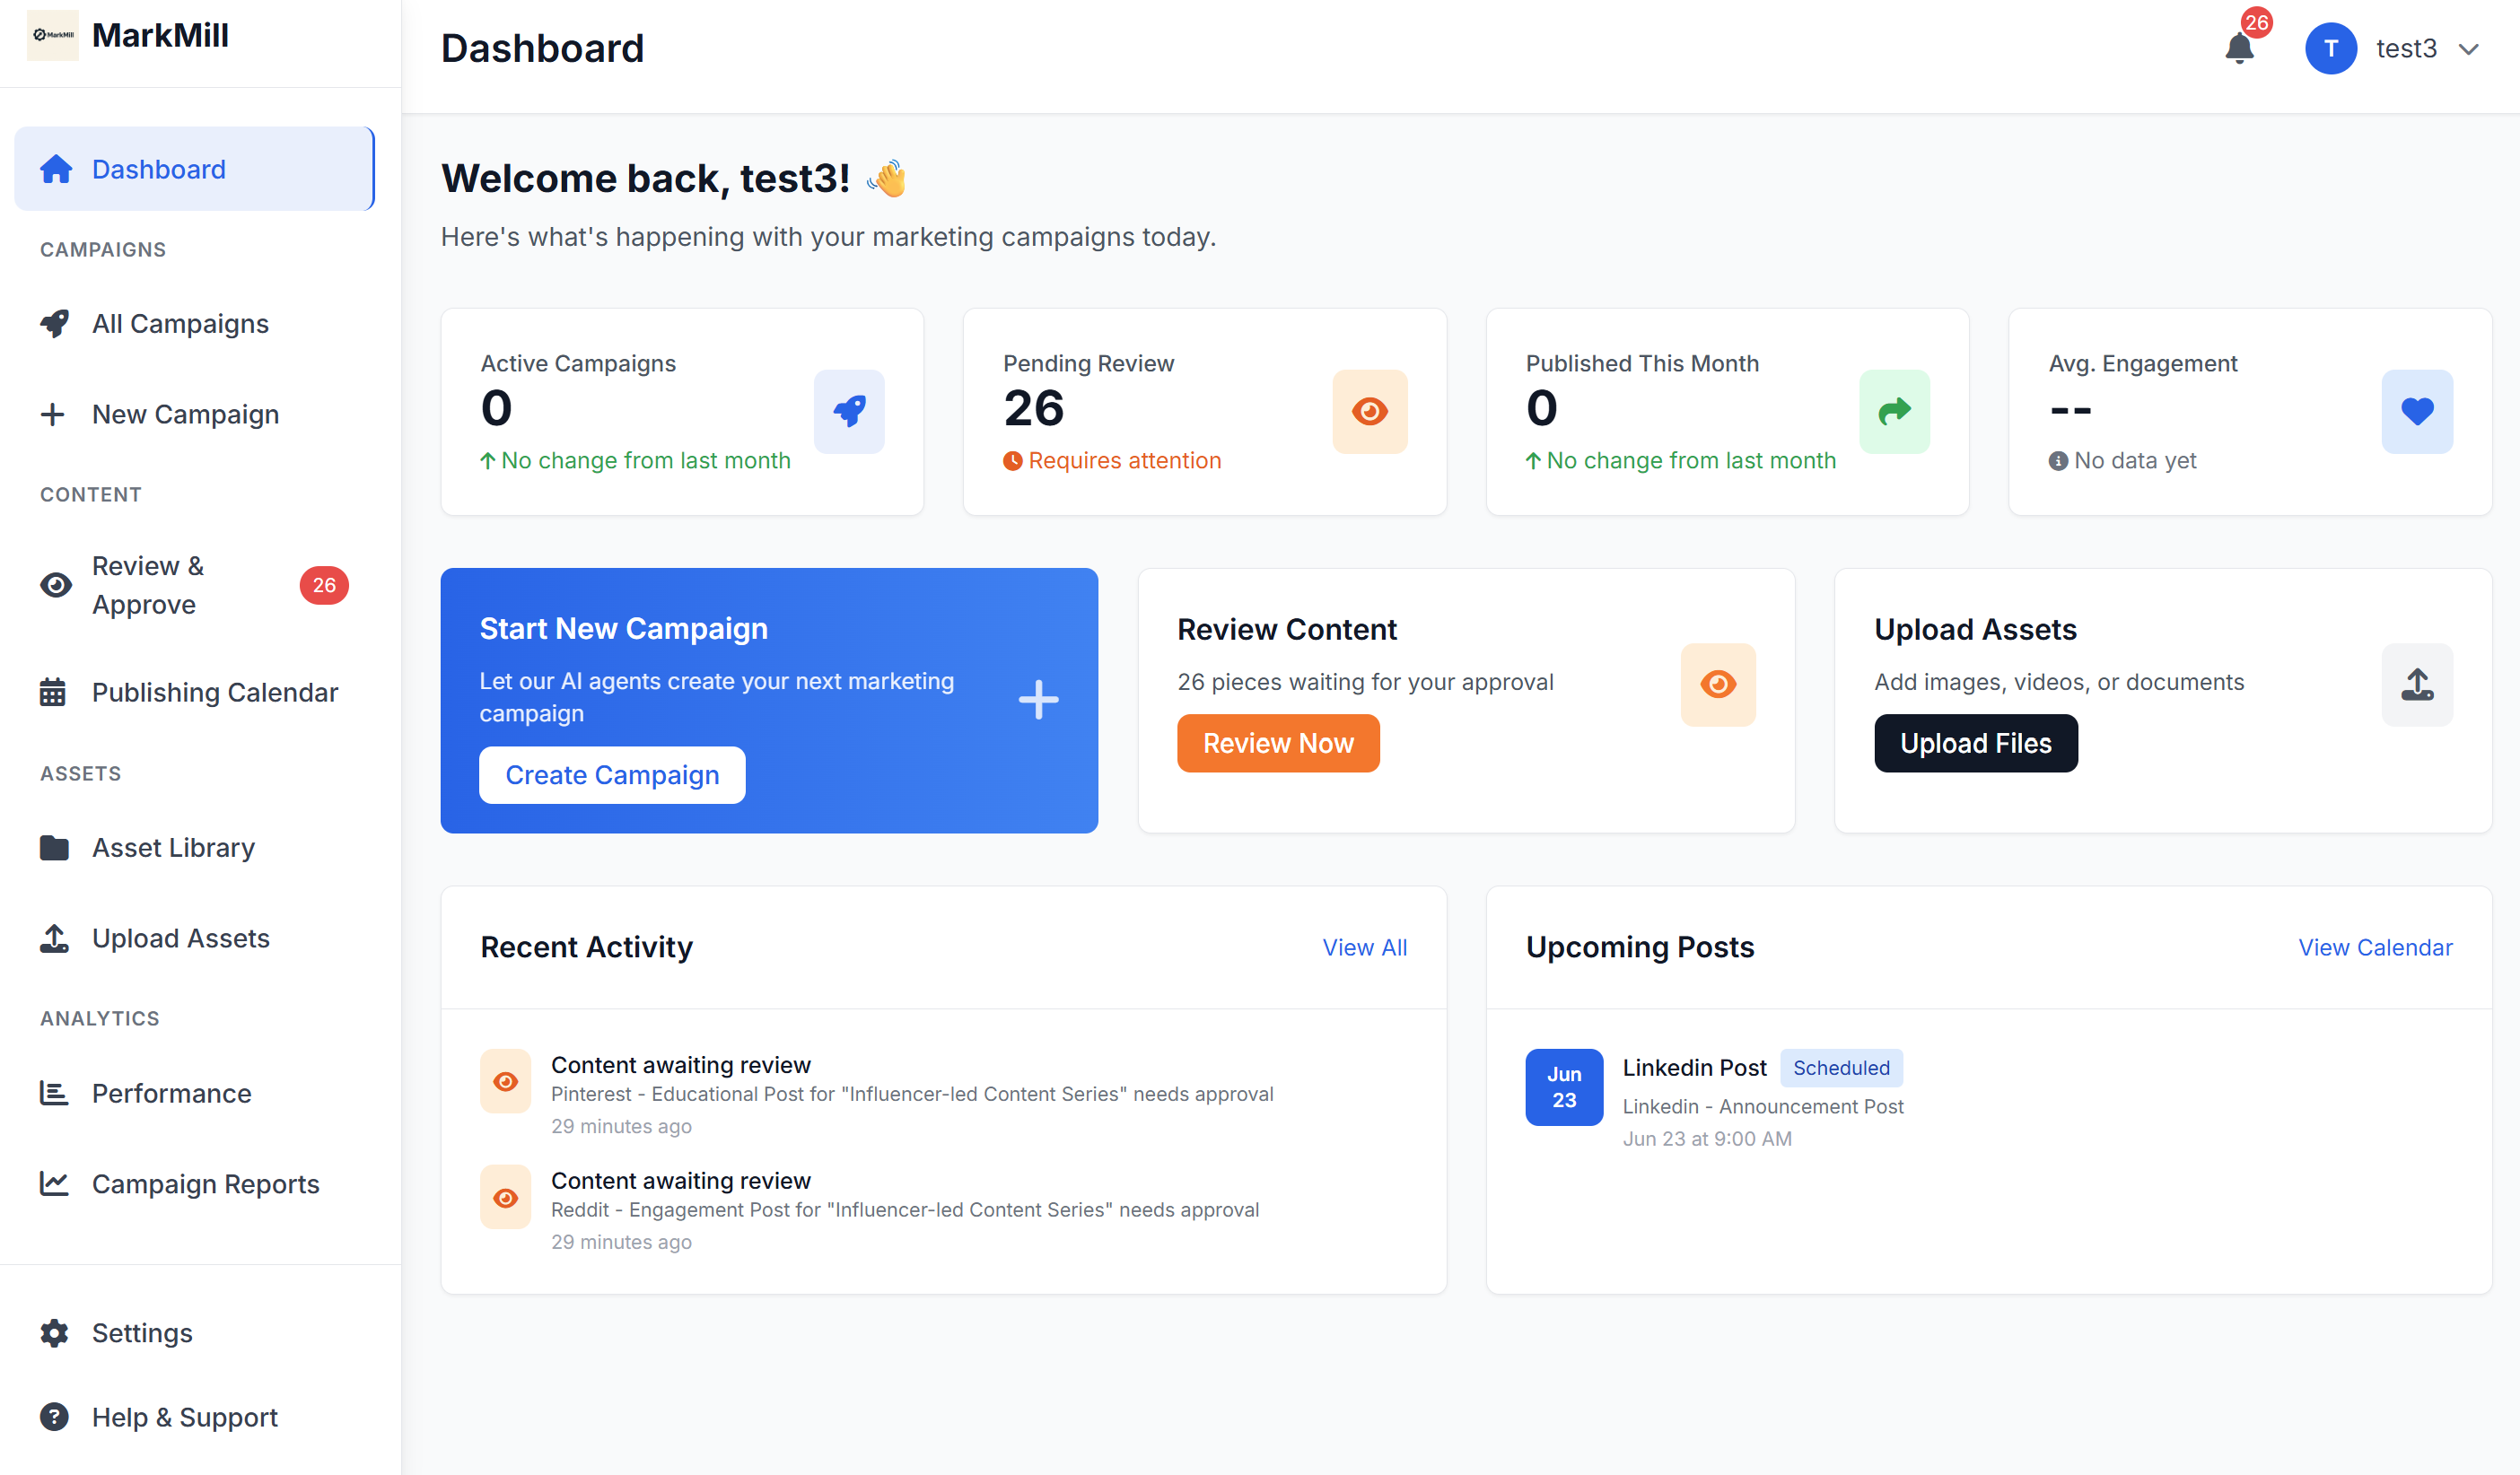This screenshot has width=2520, height=1475.
Task: Click the share arrow icon on Published This Month
Action: tap(1894, 411)
